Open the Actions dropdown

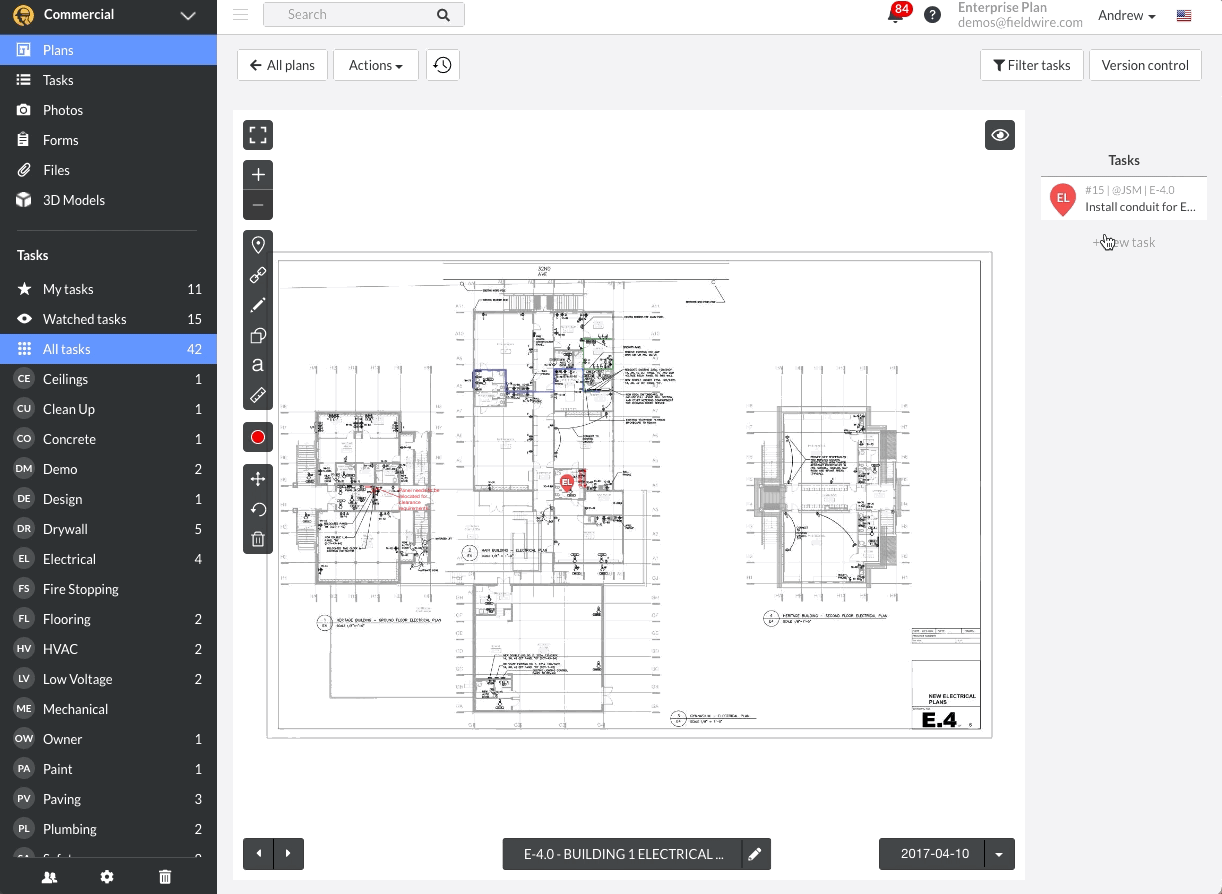point(376,65)
